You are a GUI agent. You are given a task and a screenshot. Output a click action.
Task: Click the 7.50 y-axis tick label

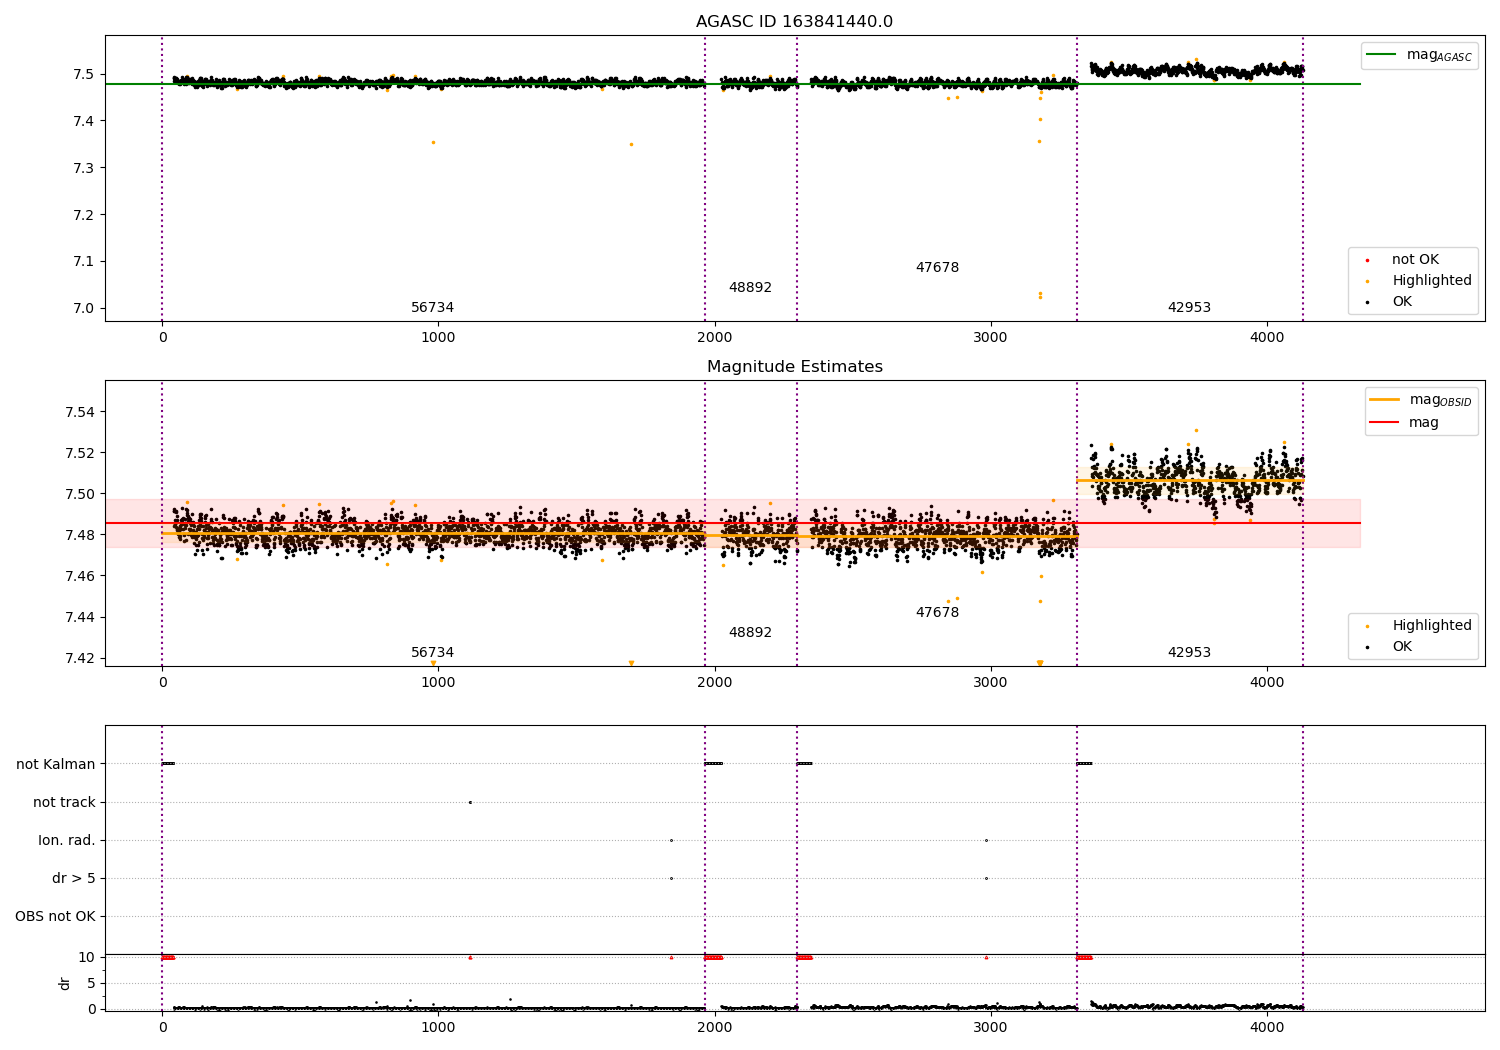click(x=80, y=495)
